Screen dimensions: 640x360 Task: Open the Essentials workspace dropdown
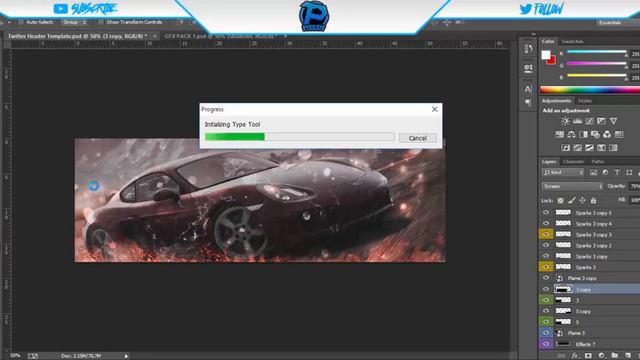click(x=618, y=23)
